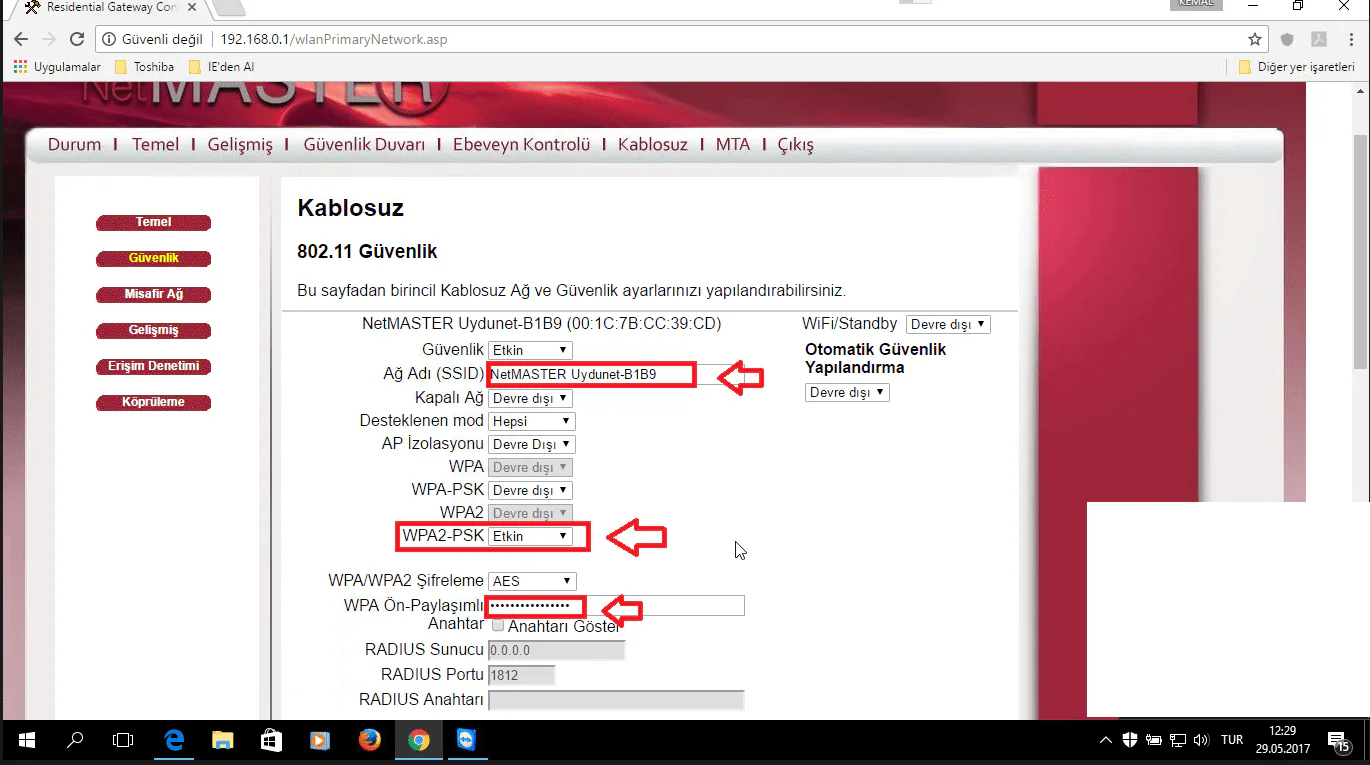Open the taskbar clock showing 12:29
1370x765 pixels.
click(x=1281, y=741)
